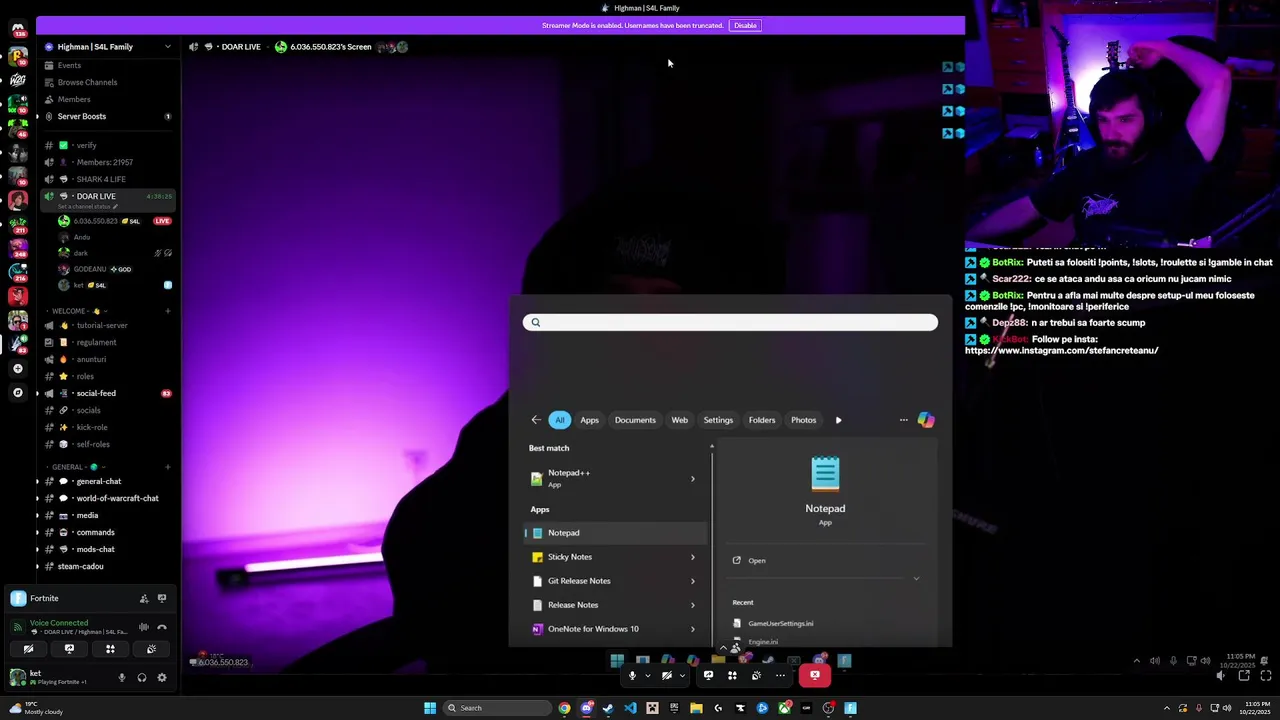Open anunturi channel
Viewport: 1280px width, 720px height.
(91, 359)
